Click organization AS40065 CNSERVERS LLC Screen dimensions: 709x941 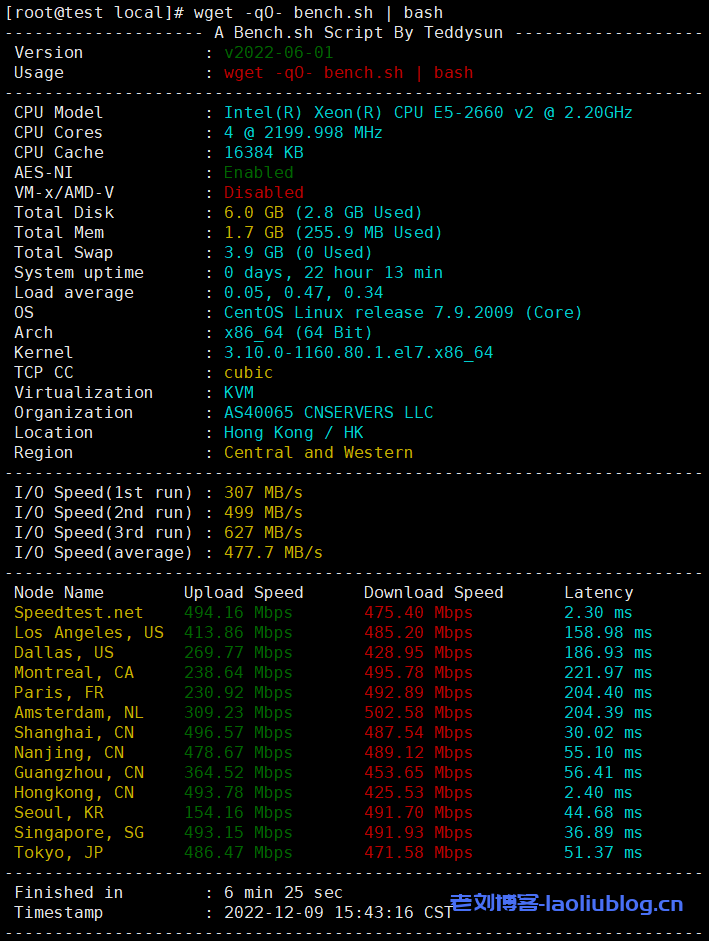[x=328, y=413]
